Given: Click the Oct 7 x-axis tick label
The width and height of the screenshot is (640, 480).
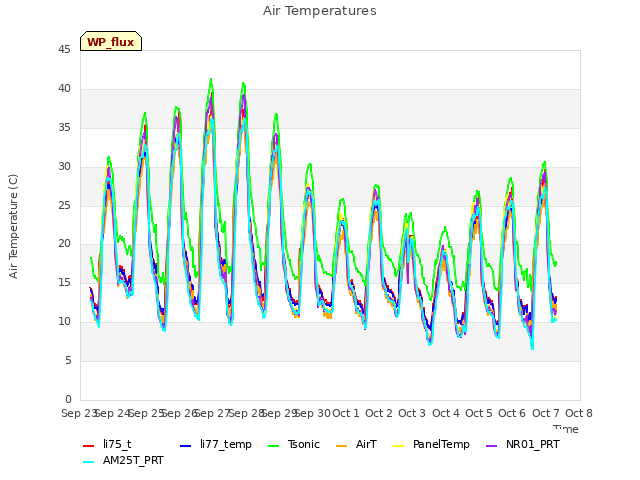Looking at the screenshot, I should 546,413.
